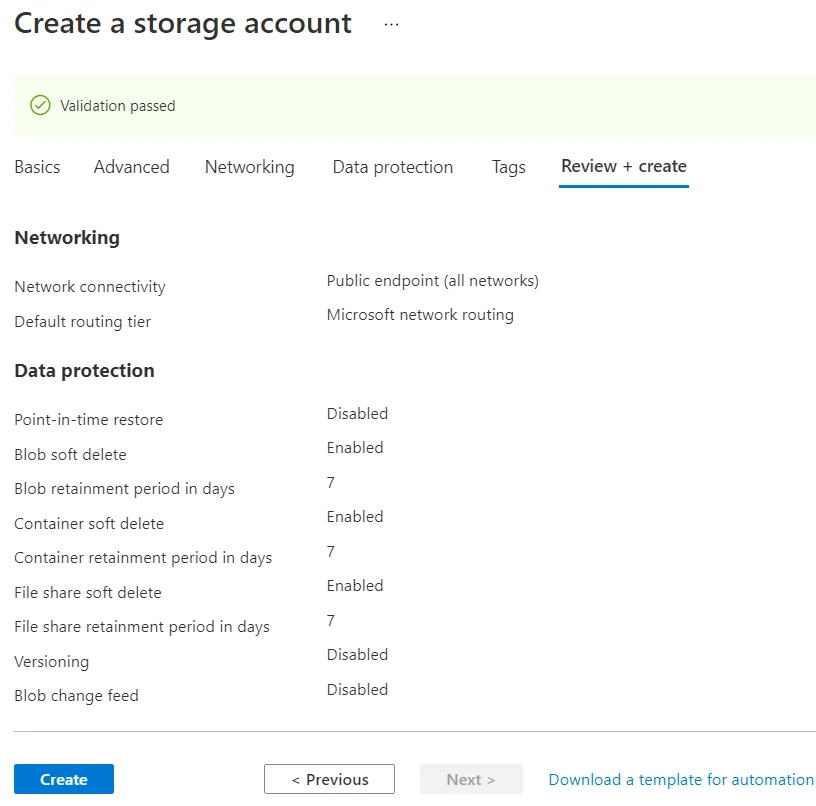Open the Advanced tab
This screenshot has width=816, height=806.
coord(131,167)
